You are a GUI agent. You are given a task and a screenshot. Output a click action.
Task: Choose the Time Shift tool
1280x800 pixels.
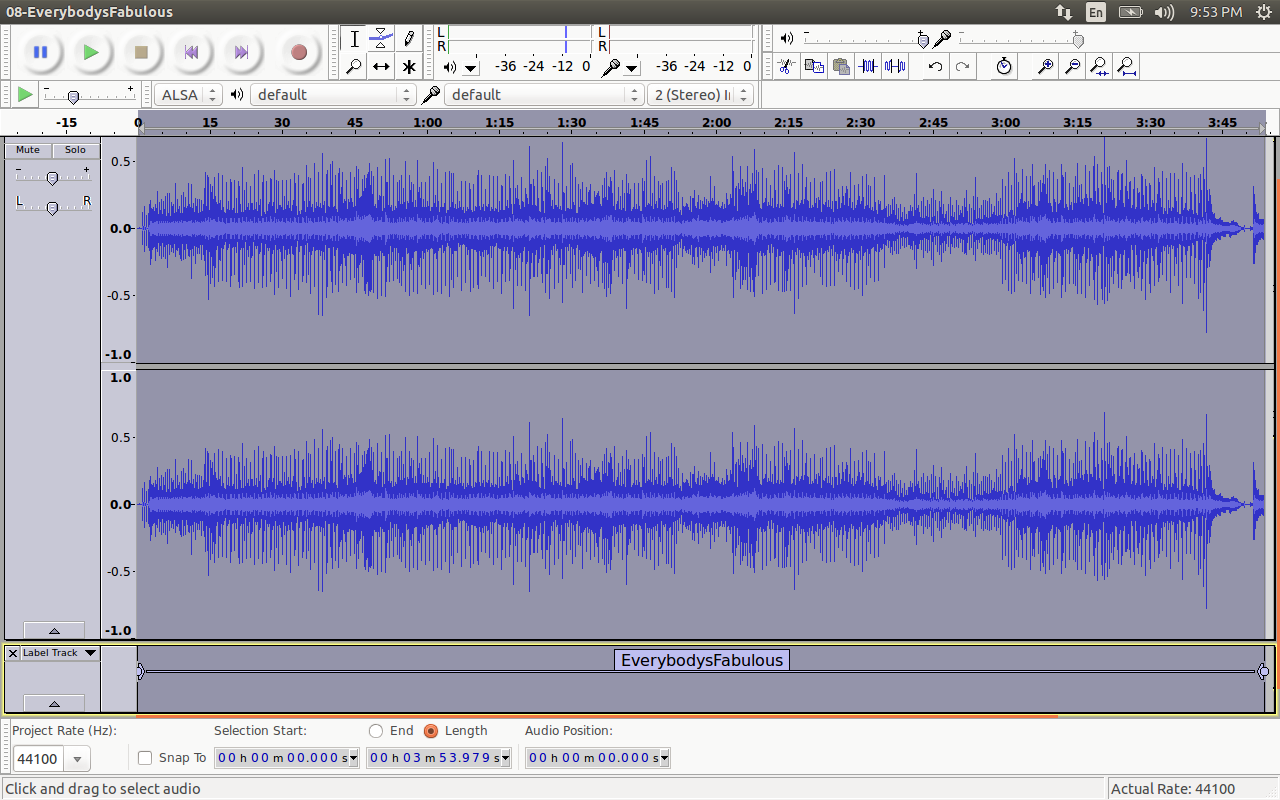tap(381, 67)
